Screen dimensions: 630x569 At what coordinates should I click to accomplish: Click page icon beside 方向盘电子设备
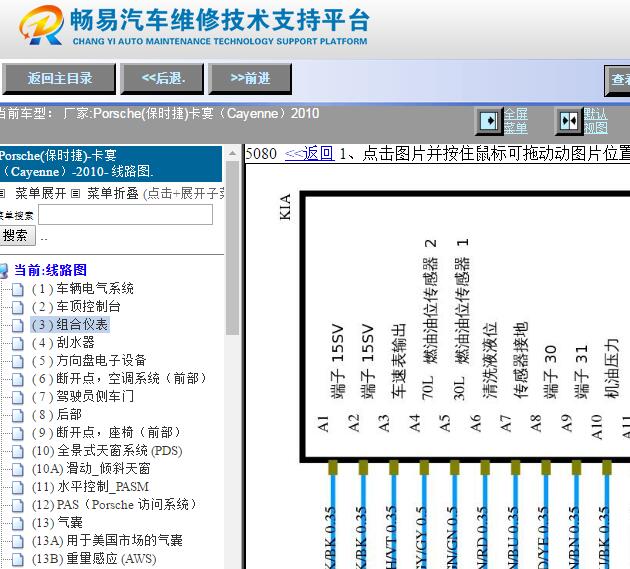(17, 361)
